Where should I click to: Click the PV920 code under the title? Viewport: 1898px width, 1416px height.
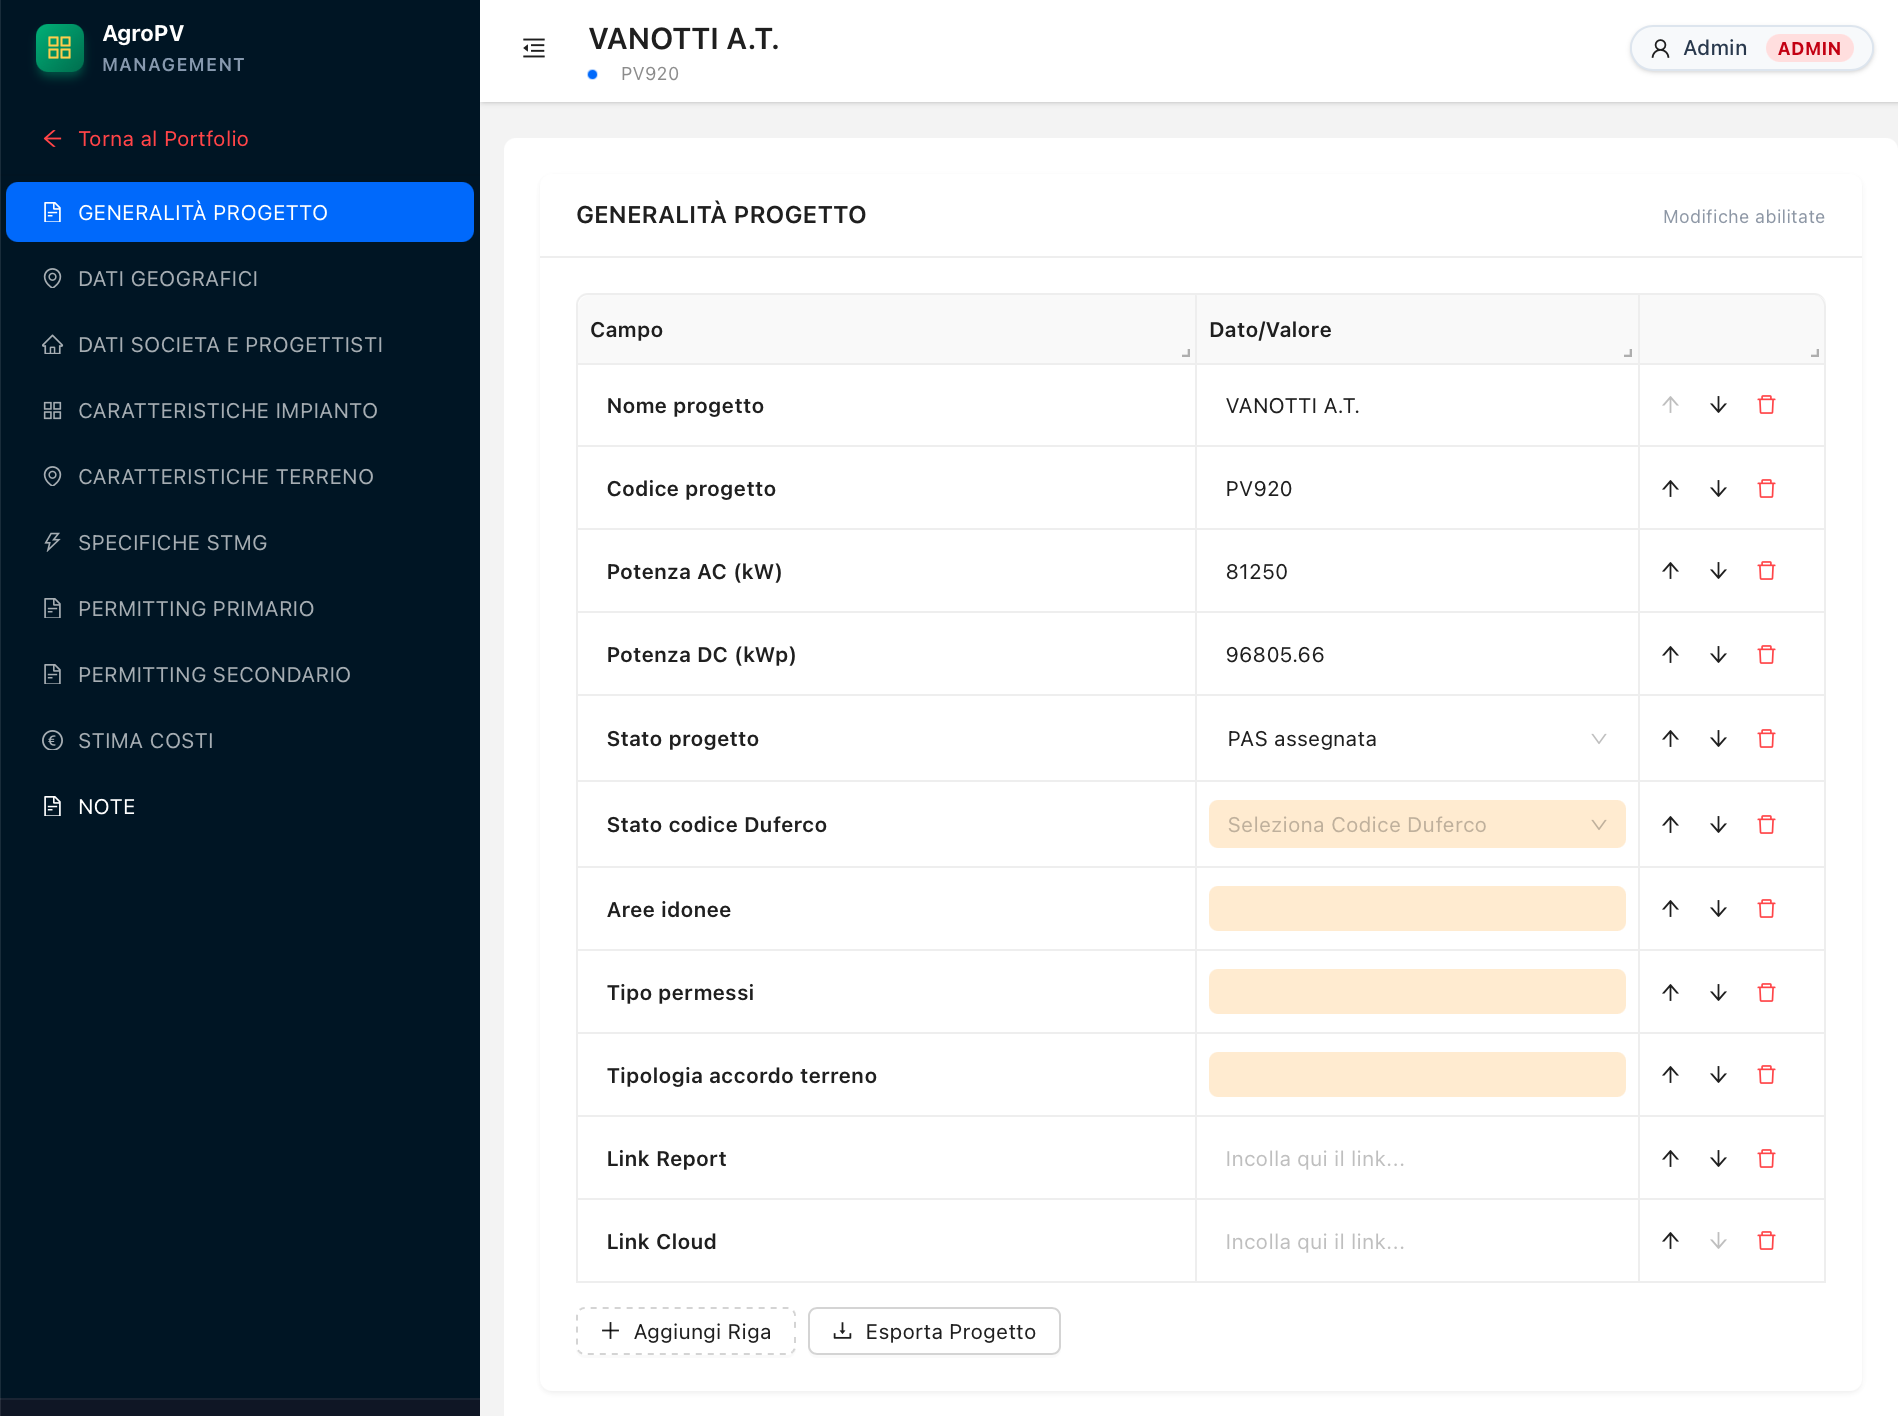coord(649,74)
